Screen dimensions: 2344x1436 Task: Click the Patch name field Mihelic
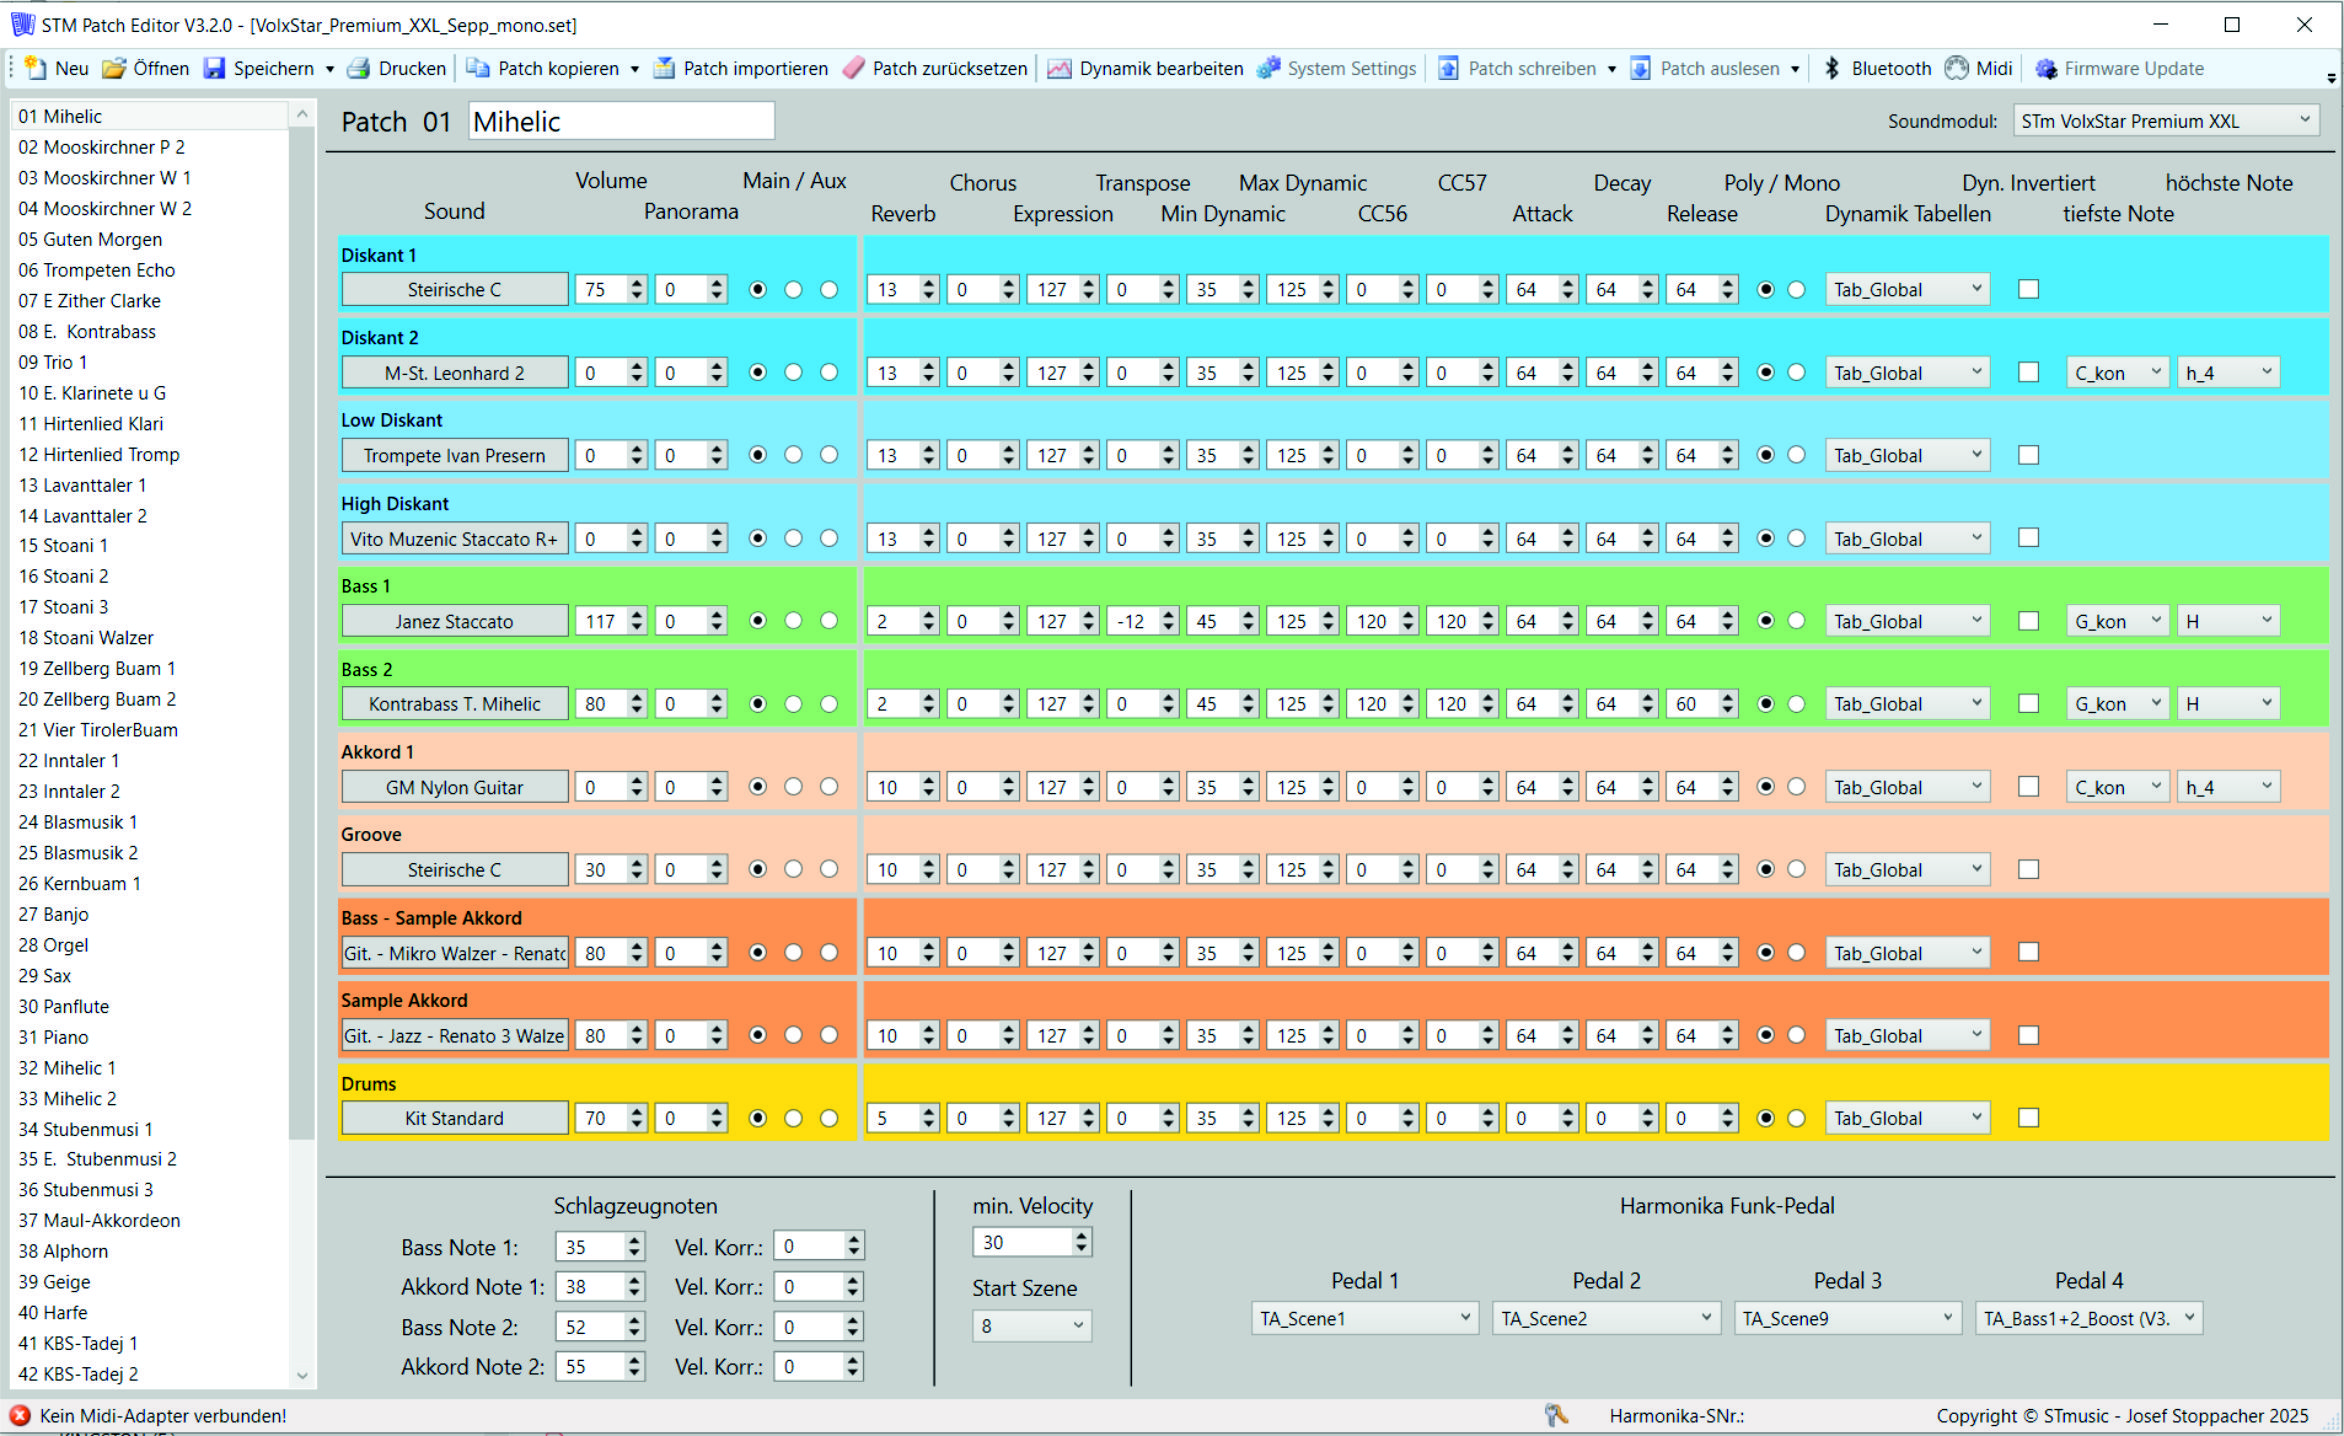pyautogui.click(x=621, y=122)
